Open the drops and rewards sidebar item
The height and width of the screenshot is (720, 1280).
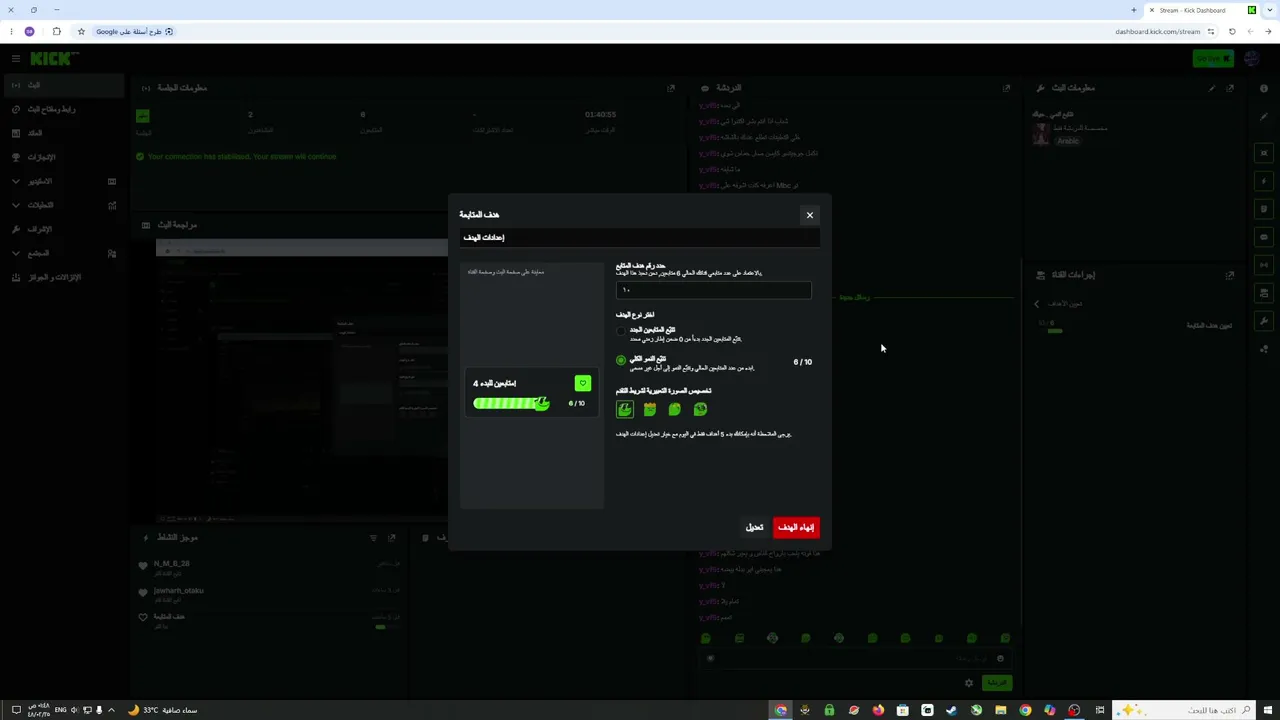click(64, 277)
